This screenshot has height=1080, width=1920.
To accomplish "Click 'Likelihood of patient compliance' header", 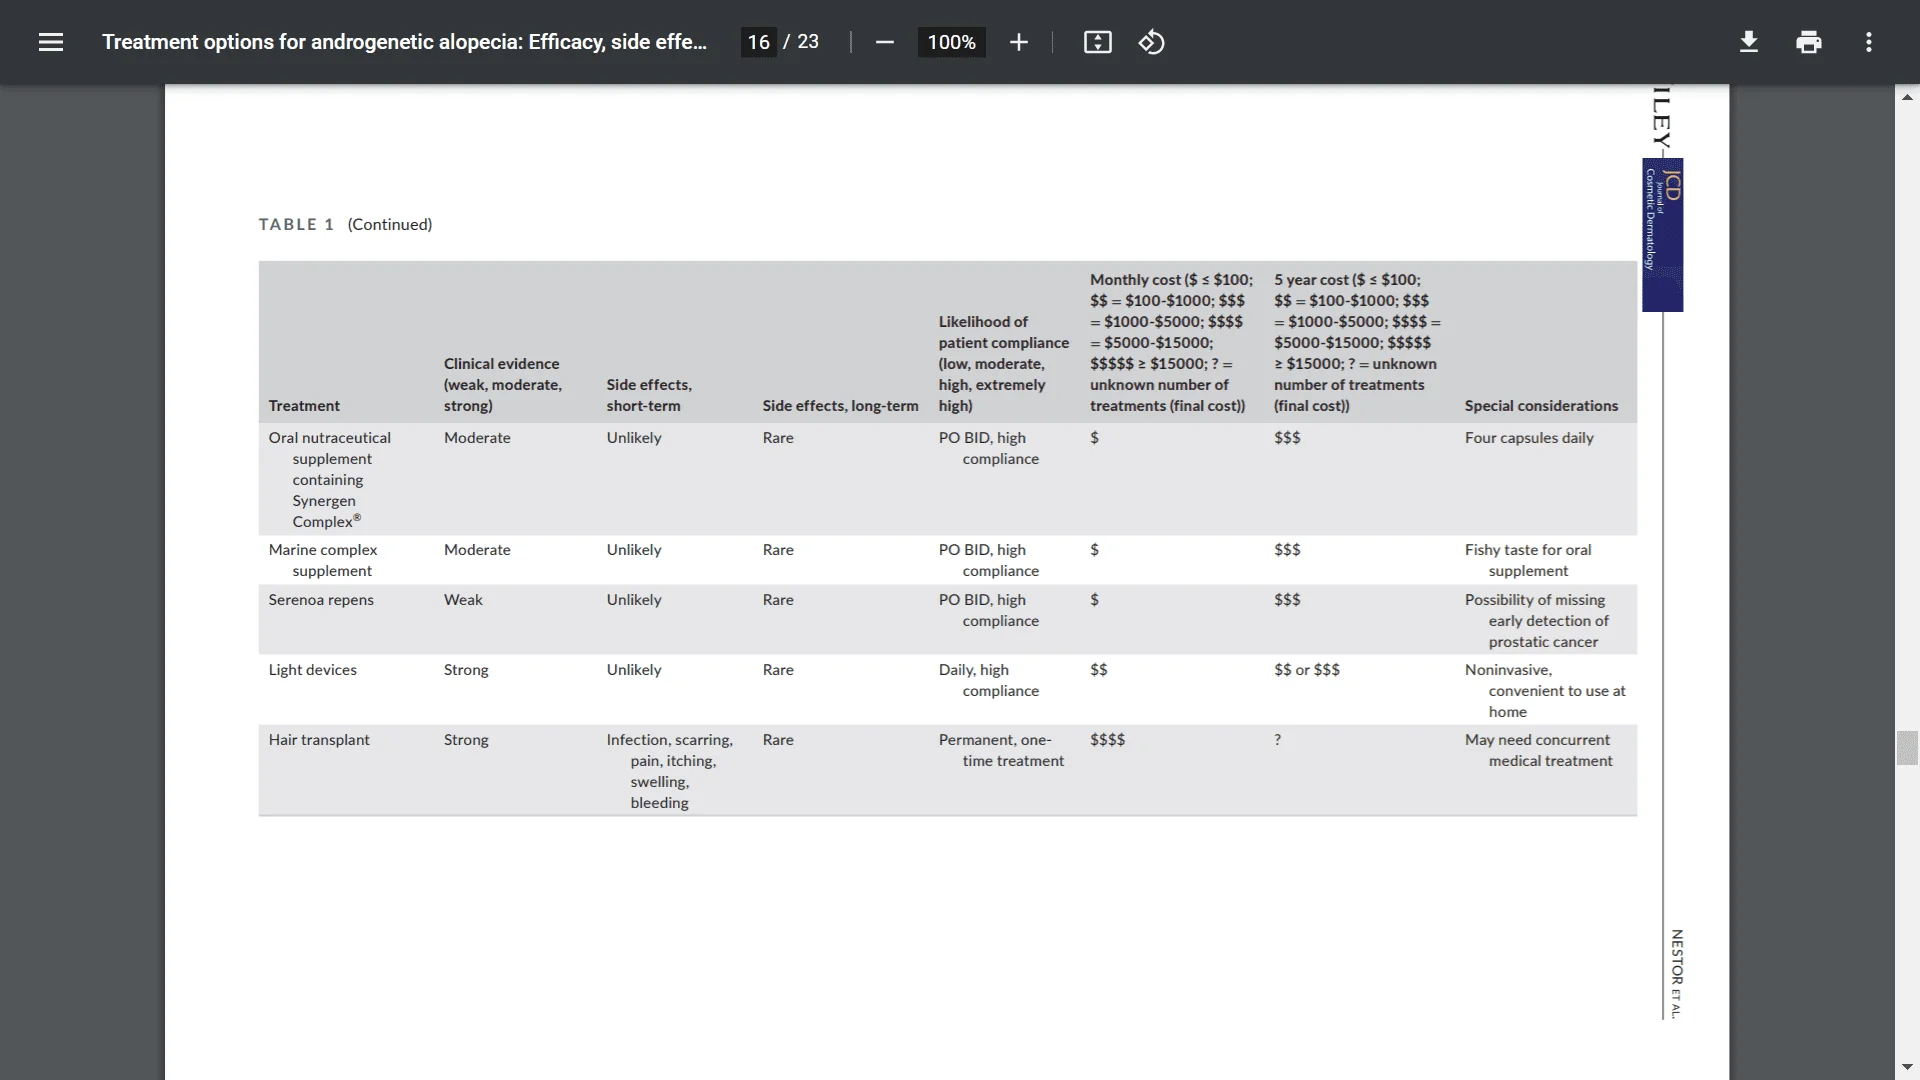I will [x=1004, y=363].
